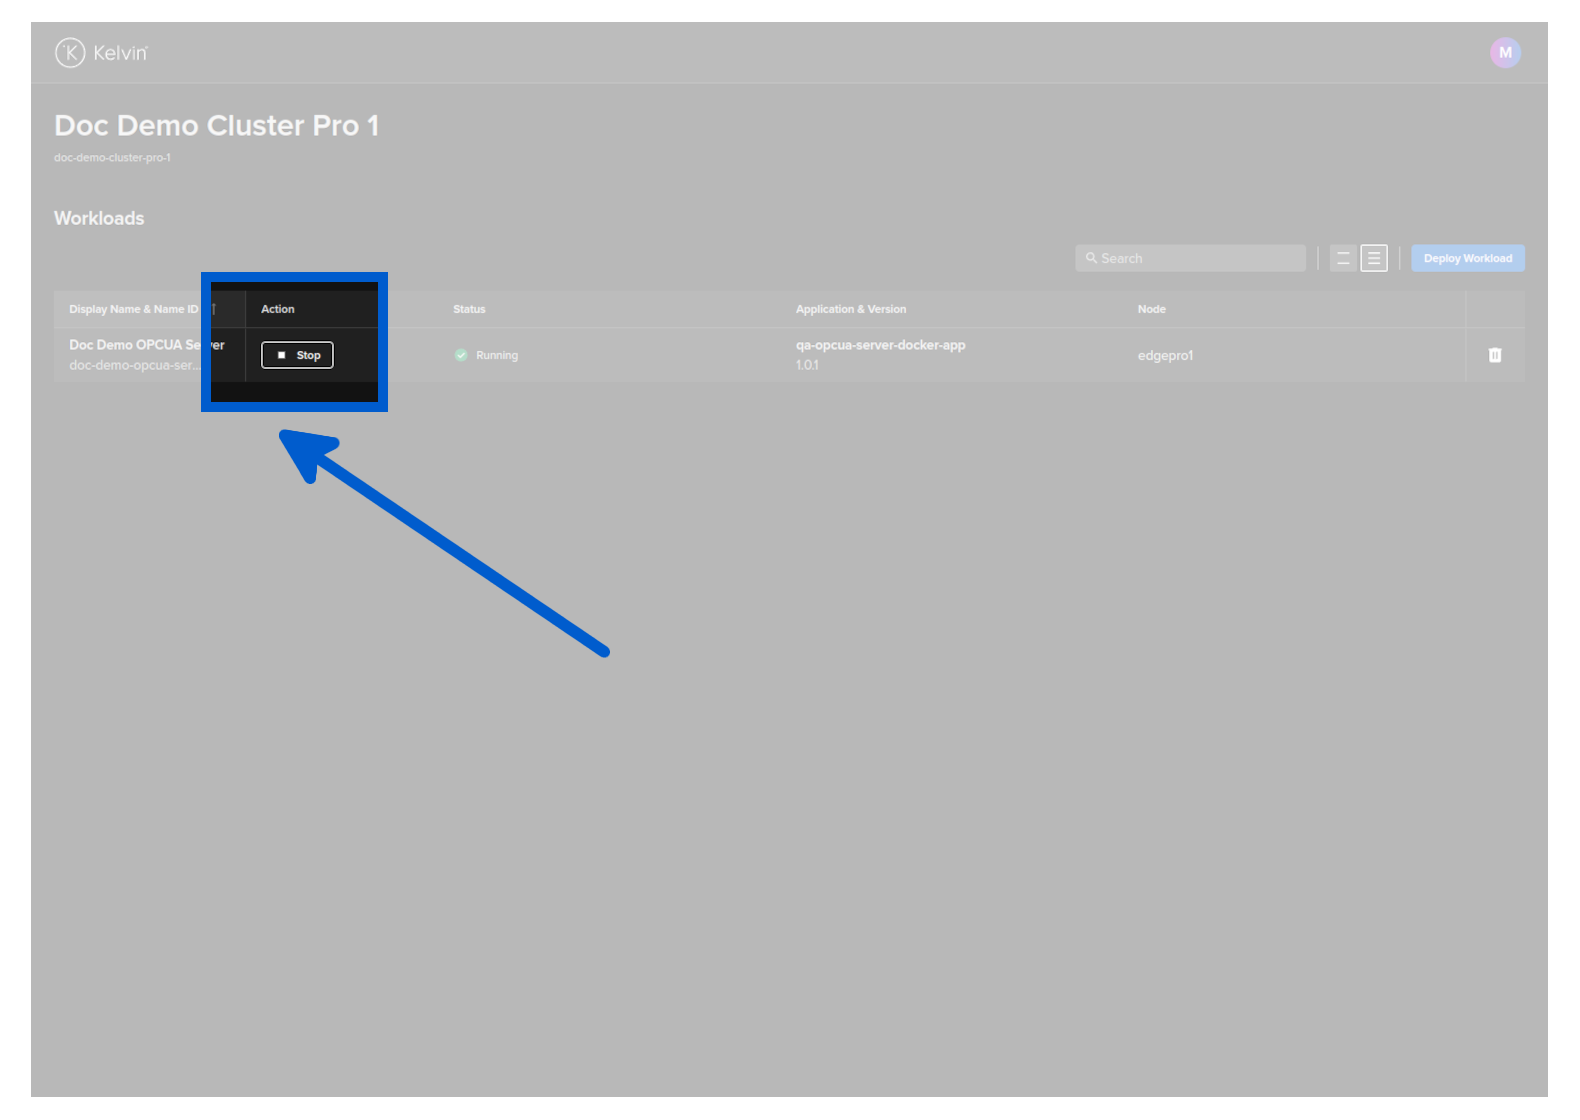This screenshot has height=1120, width=1580.
Task: Click the search magnifier icon
Action: [1091, 258]
